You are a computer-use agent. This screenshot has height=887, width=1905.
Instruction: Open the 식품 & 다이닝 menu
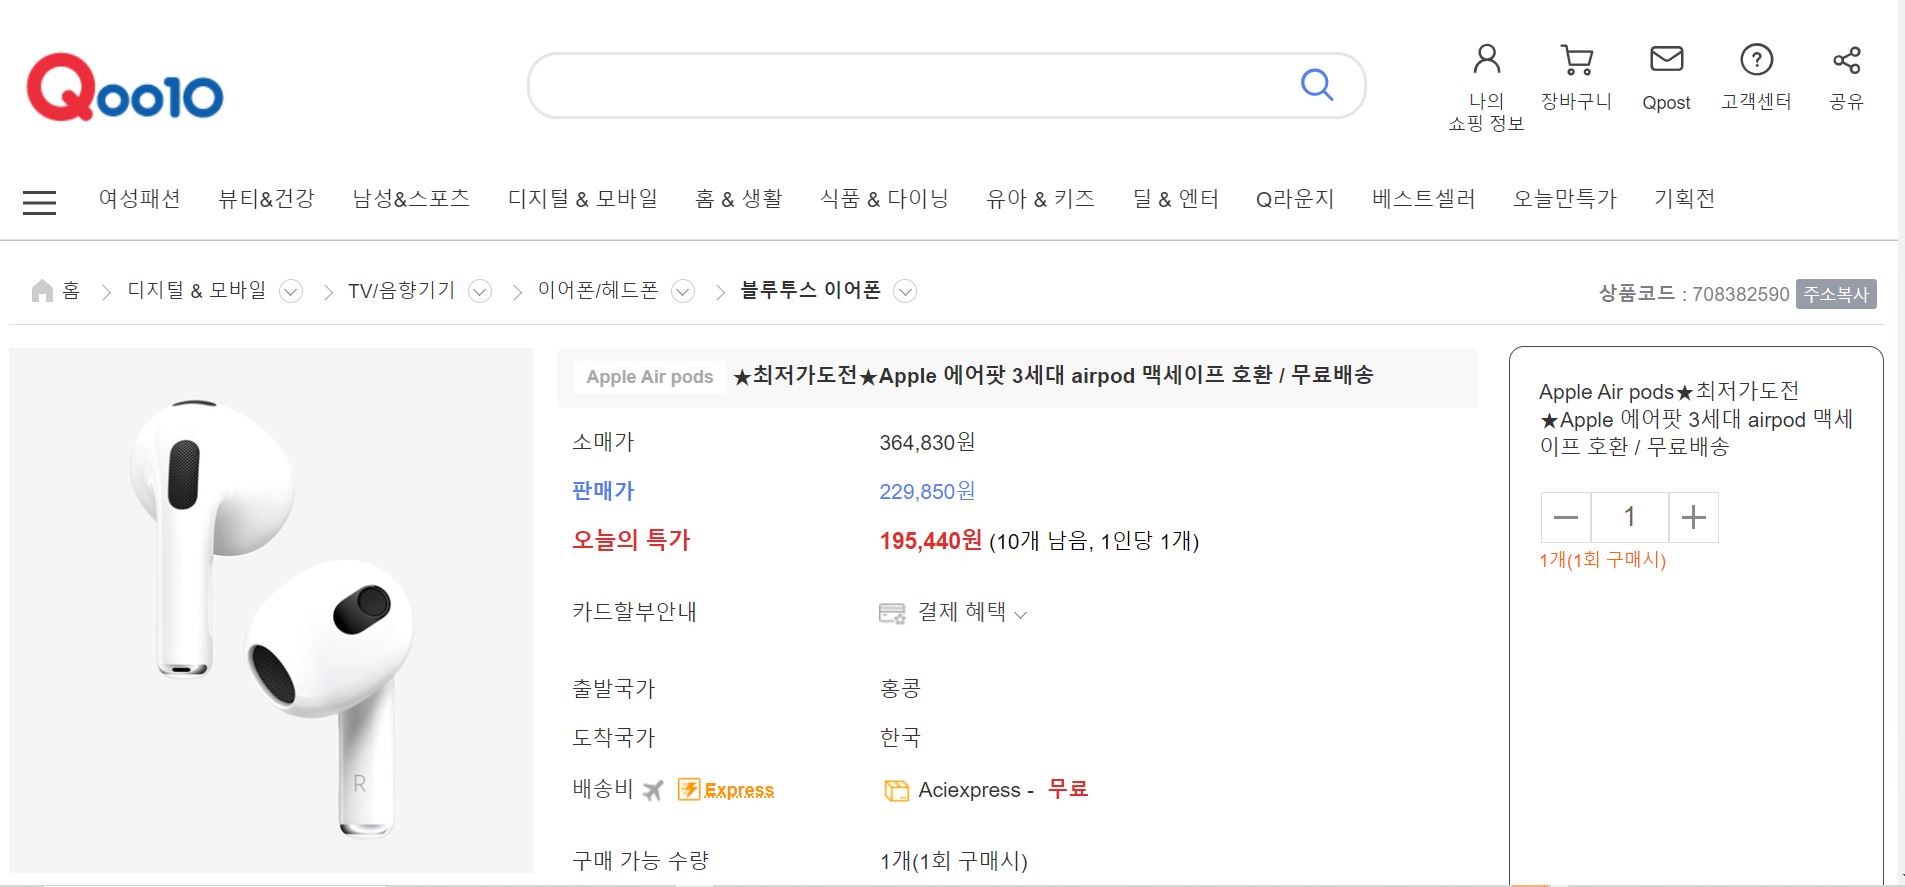[x=884, y=199]
